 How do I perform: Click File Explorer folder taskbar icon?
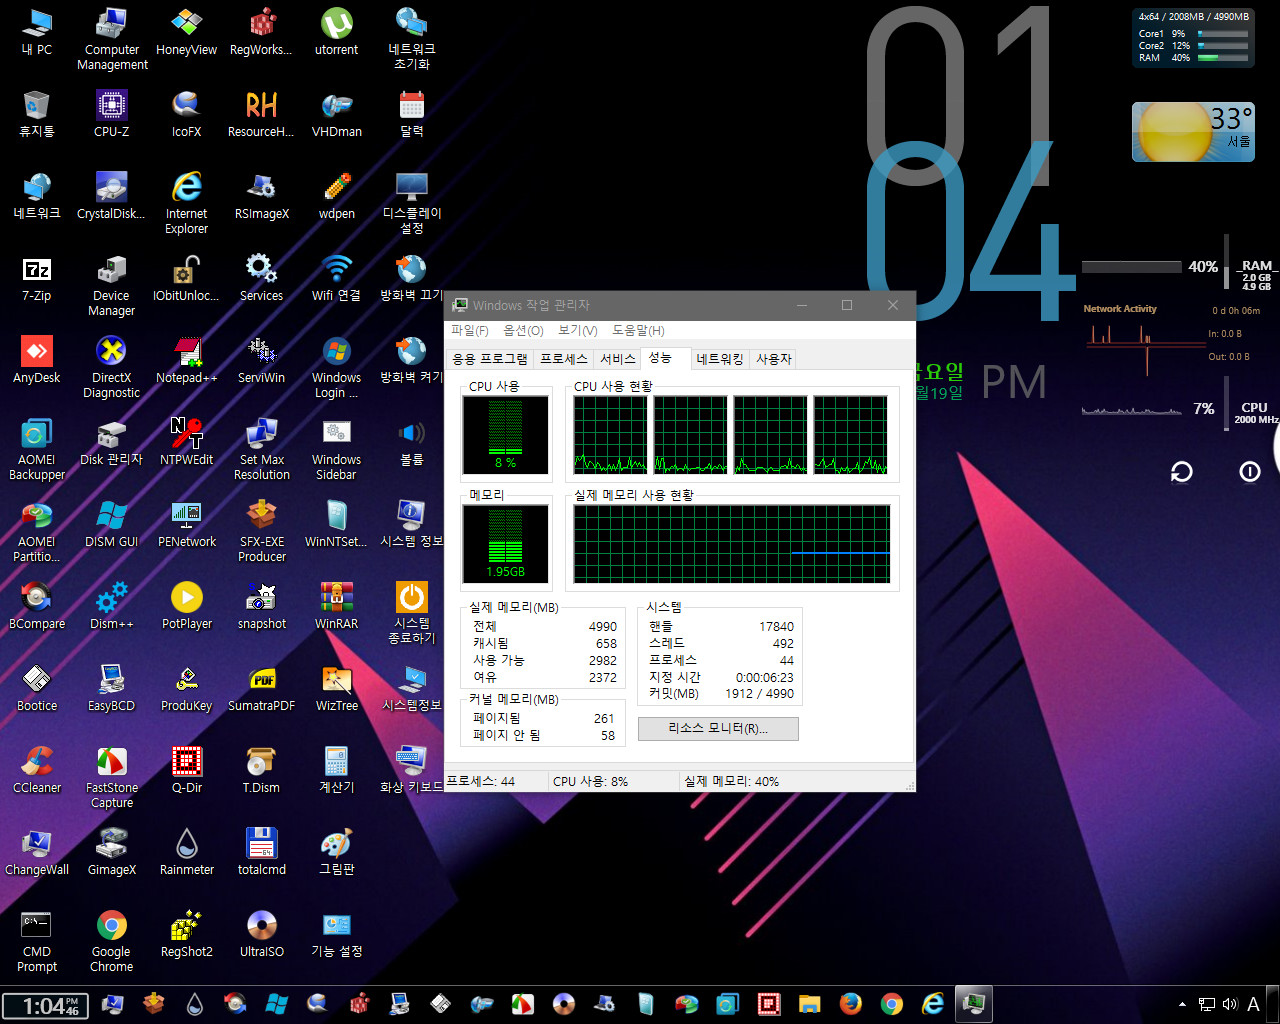click(x=809, y=1003)
